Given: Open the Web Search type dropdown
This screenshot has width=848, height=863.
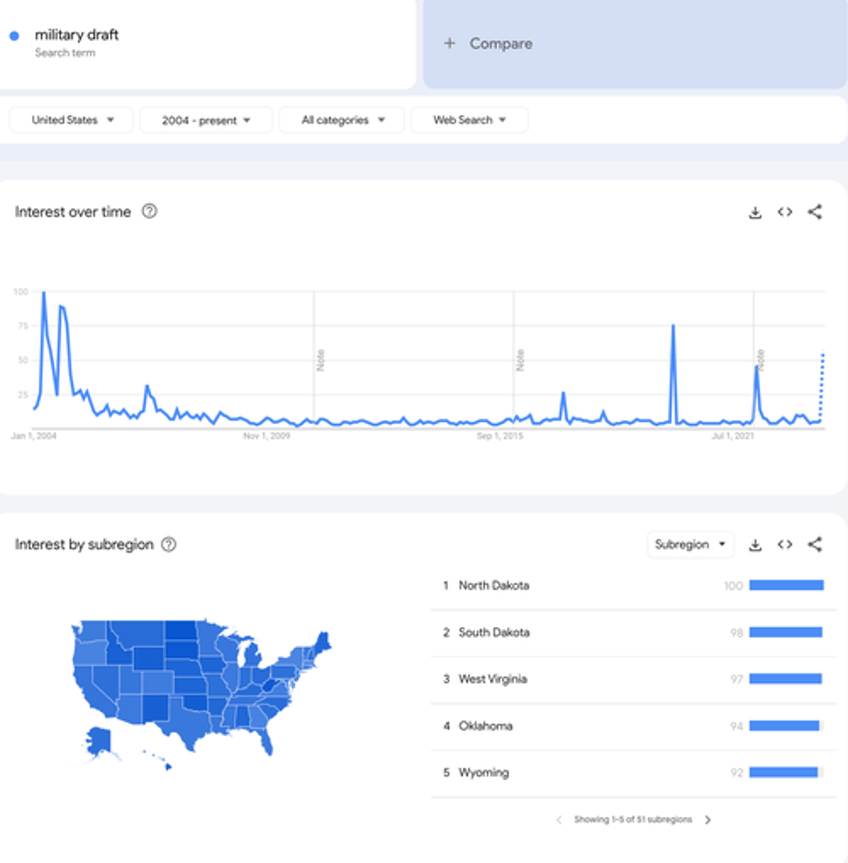Looking at the screenshot, I should [469, 120].
